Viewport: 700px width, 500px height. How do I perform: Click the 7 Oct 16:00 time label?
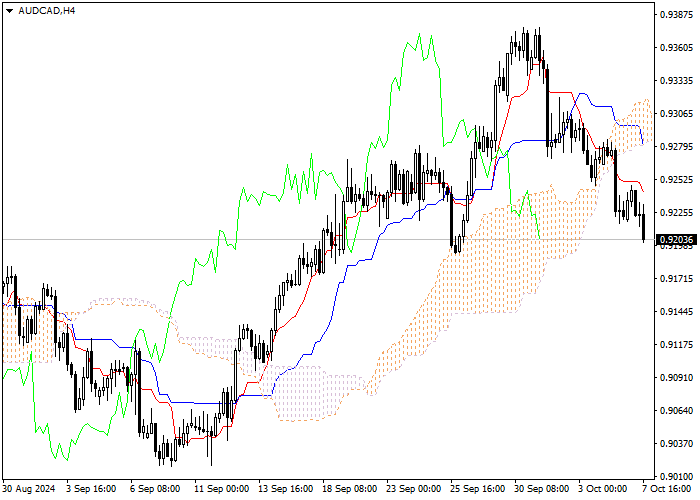pos(667,489)
